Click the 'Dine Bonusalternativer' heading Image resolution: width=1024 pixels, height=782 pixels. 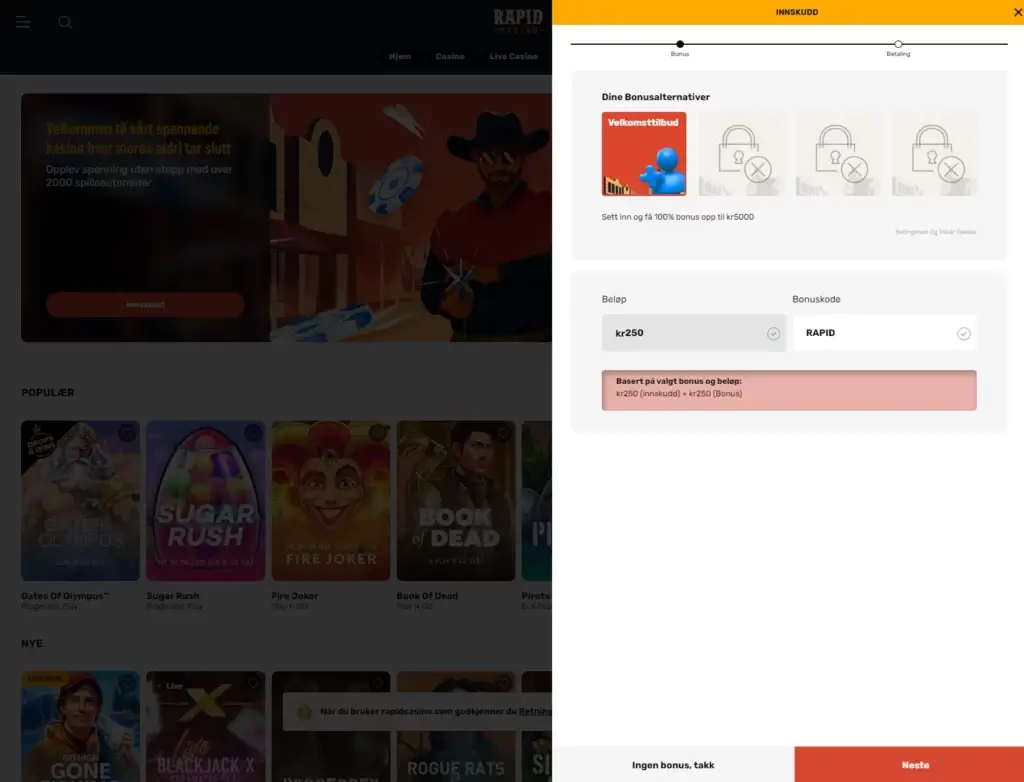click(656, 97)
